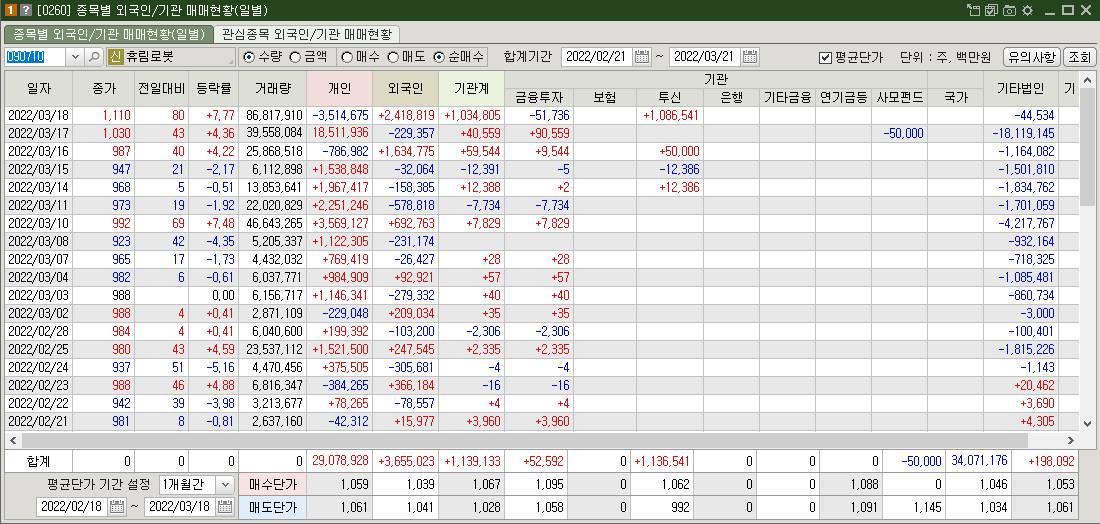Click the horizontal scrollbar right arrow
The image size is (1100, 524).
[x=1071, y=441]
